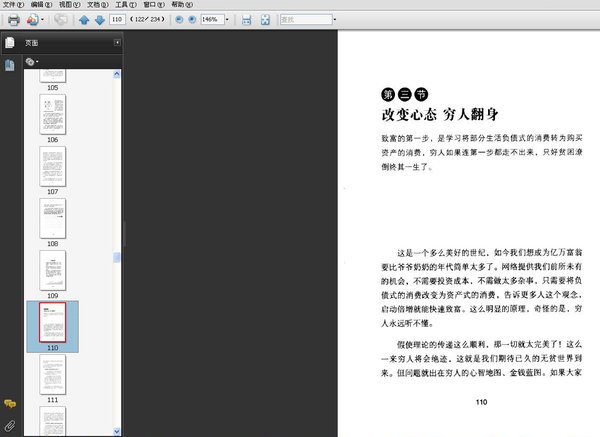Go to next page with down arrow

point(99,20)
